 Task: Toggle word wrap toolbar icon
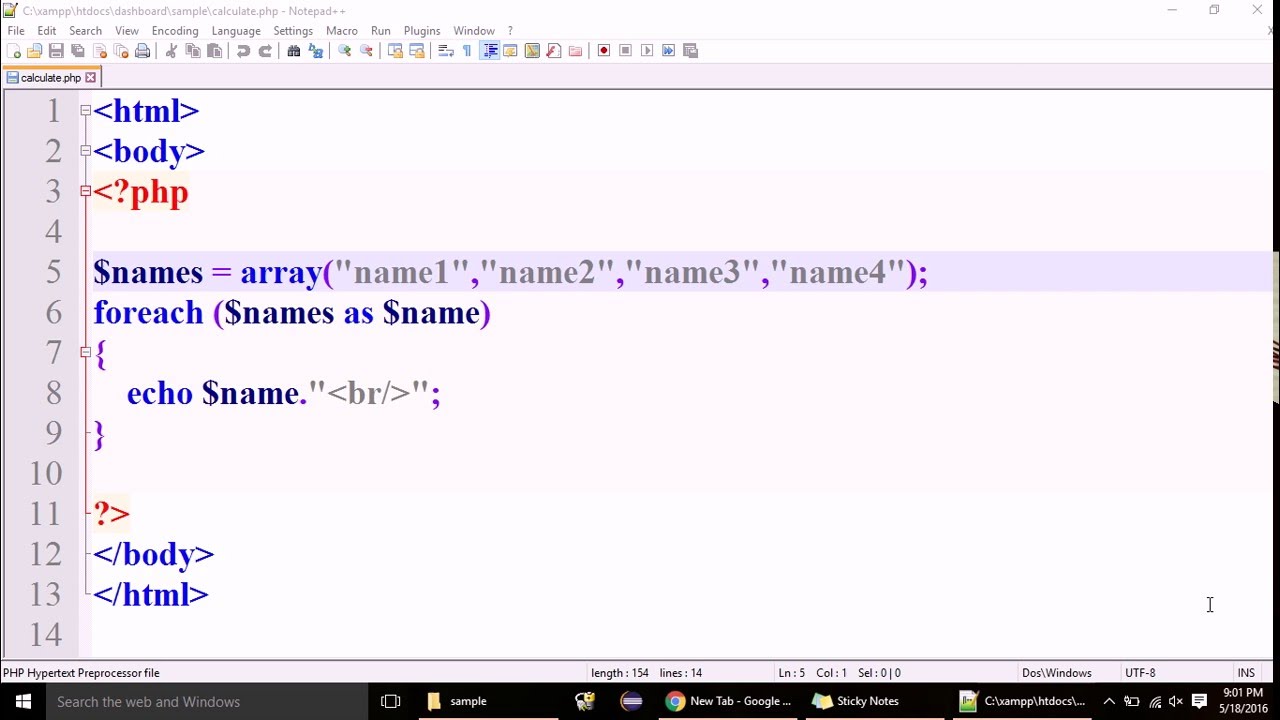tap(446, 51)
